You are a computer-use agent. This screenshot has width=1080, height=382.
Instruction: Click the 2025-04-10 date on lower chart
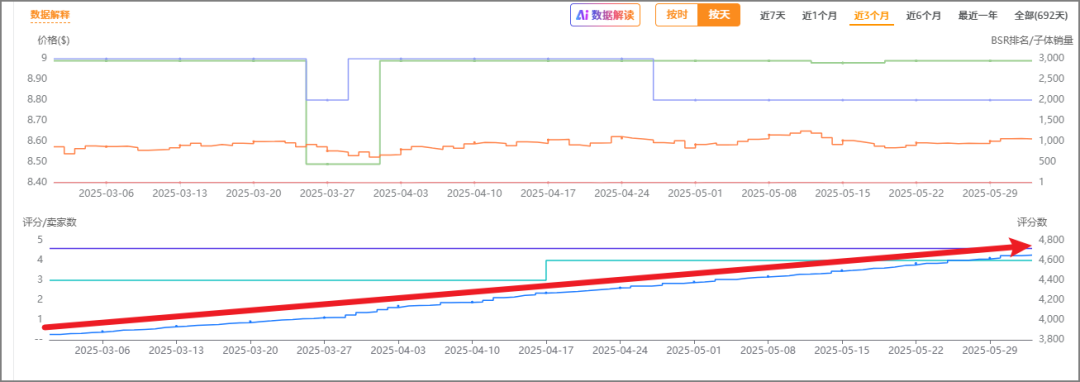pos(472,350)
